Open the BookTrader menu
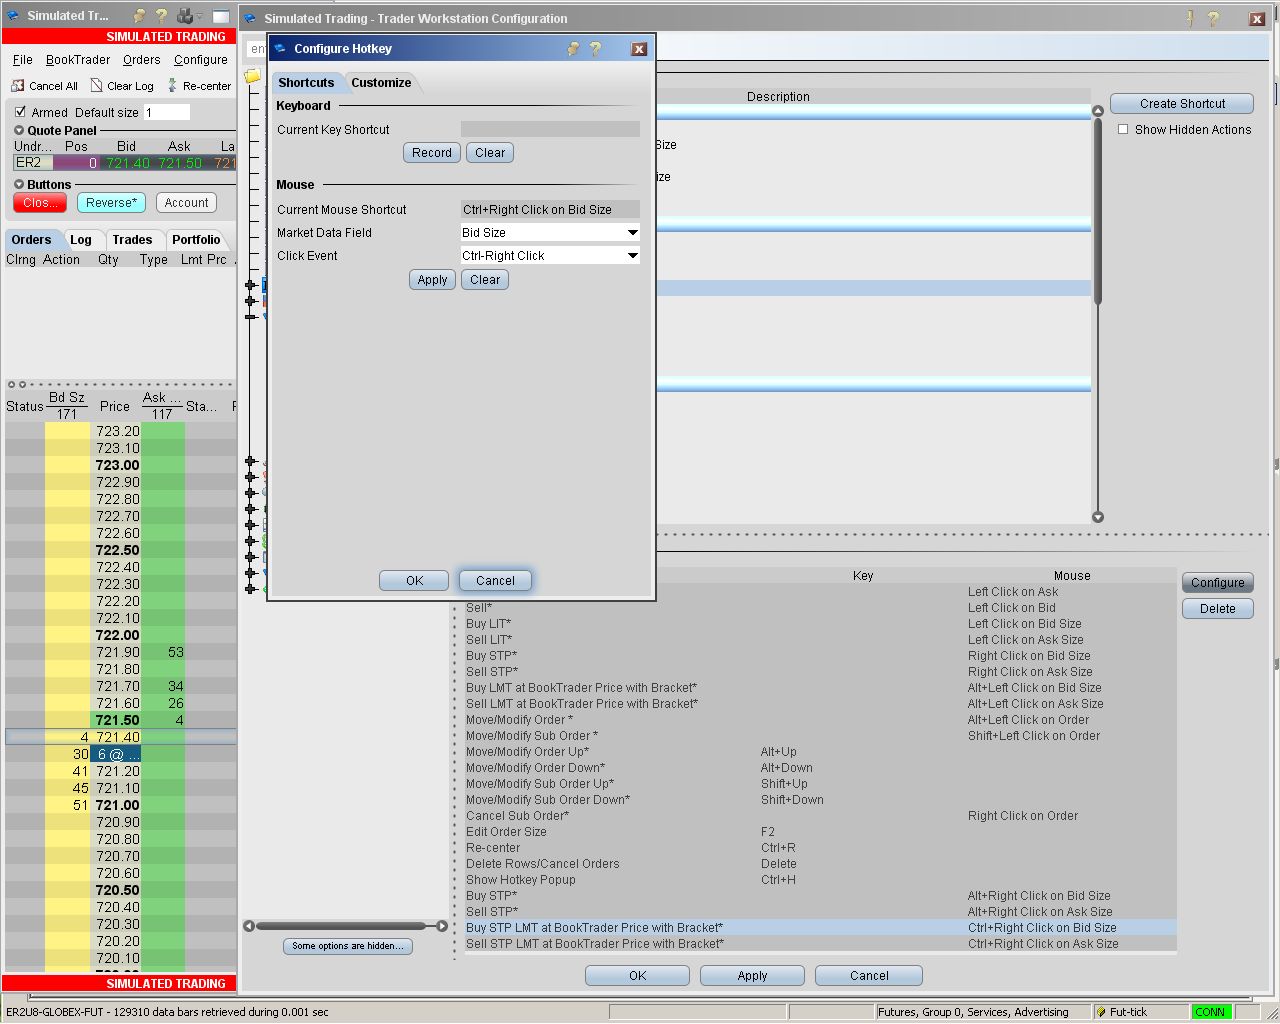Image resolution: width=1280 pixels, height=1024 pixels. tap(78, 60)
